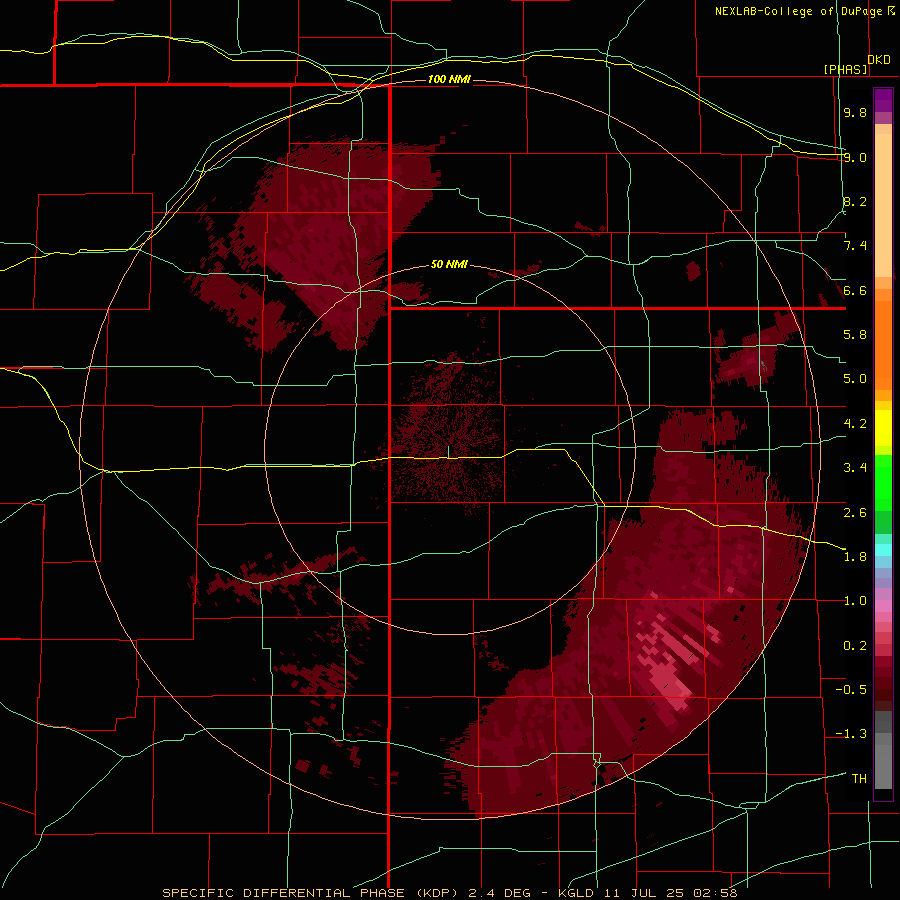Click the 9.8 color scale value

pyautogui.click(x=855, y=112)
